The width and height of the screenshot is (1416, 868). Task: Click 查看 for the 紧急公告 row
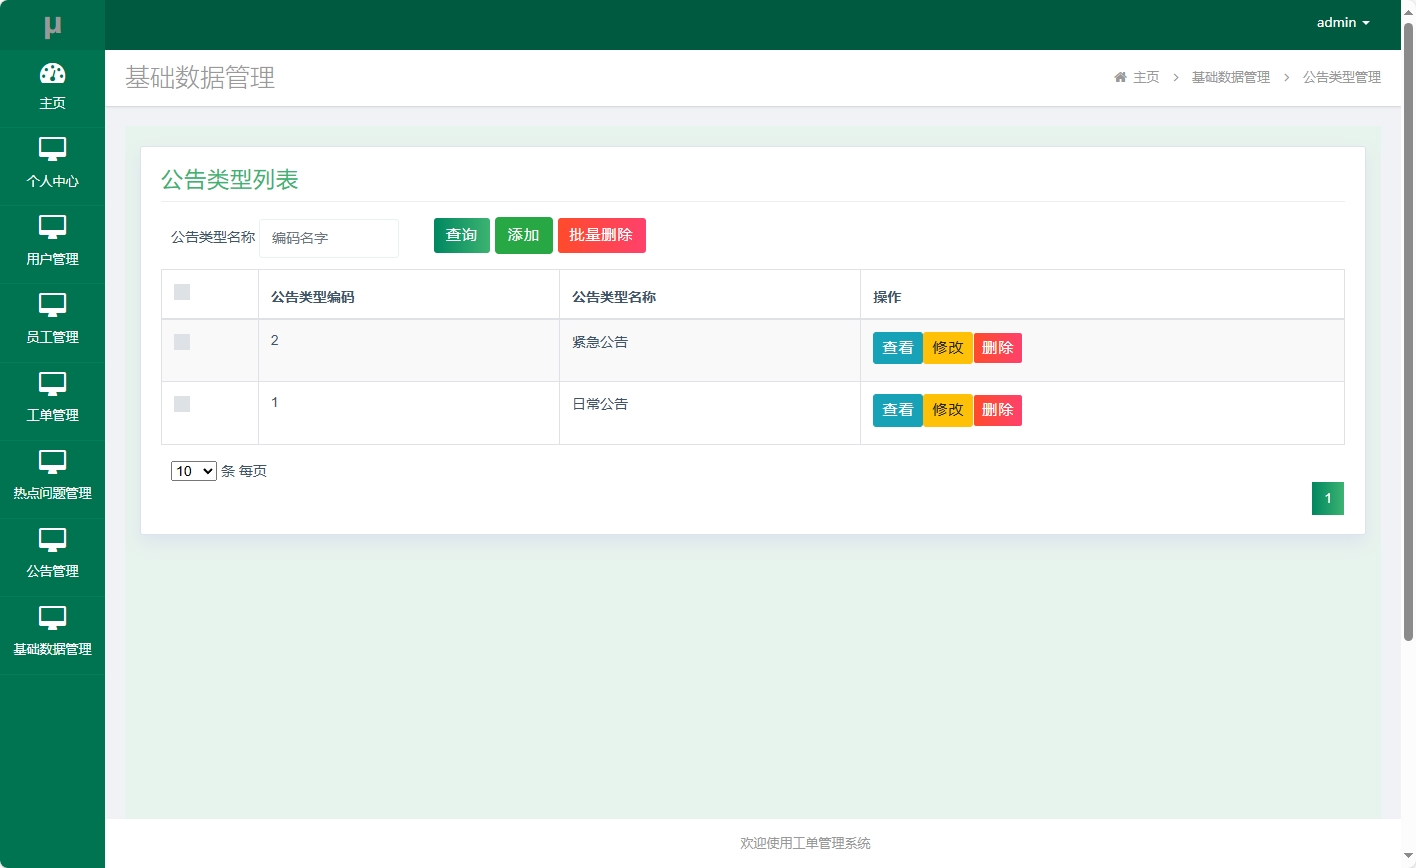[897, 347]
